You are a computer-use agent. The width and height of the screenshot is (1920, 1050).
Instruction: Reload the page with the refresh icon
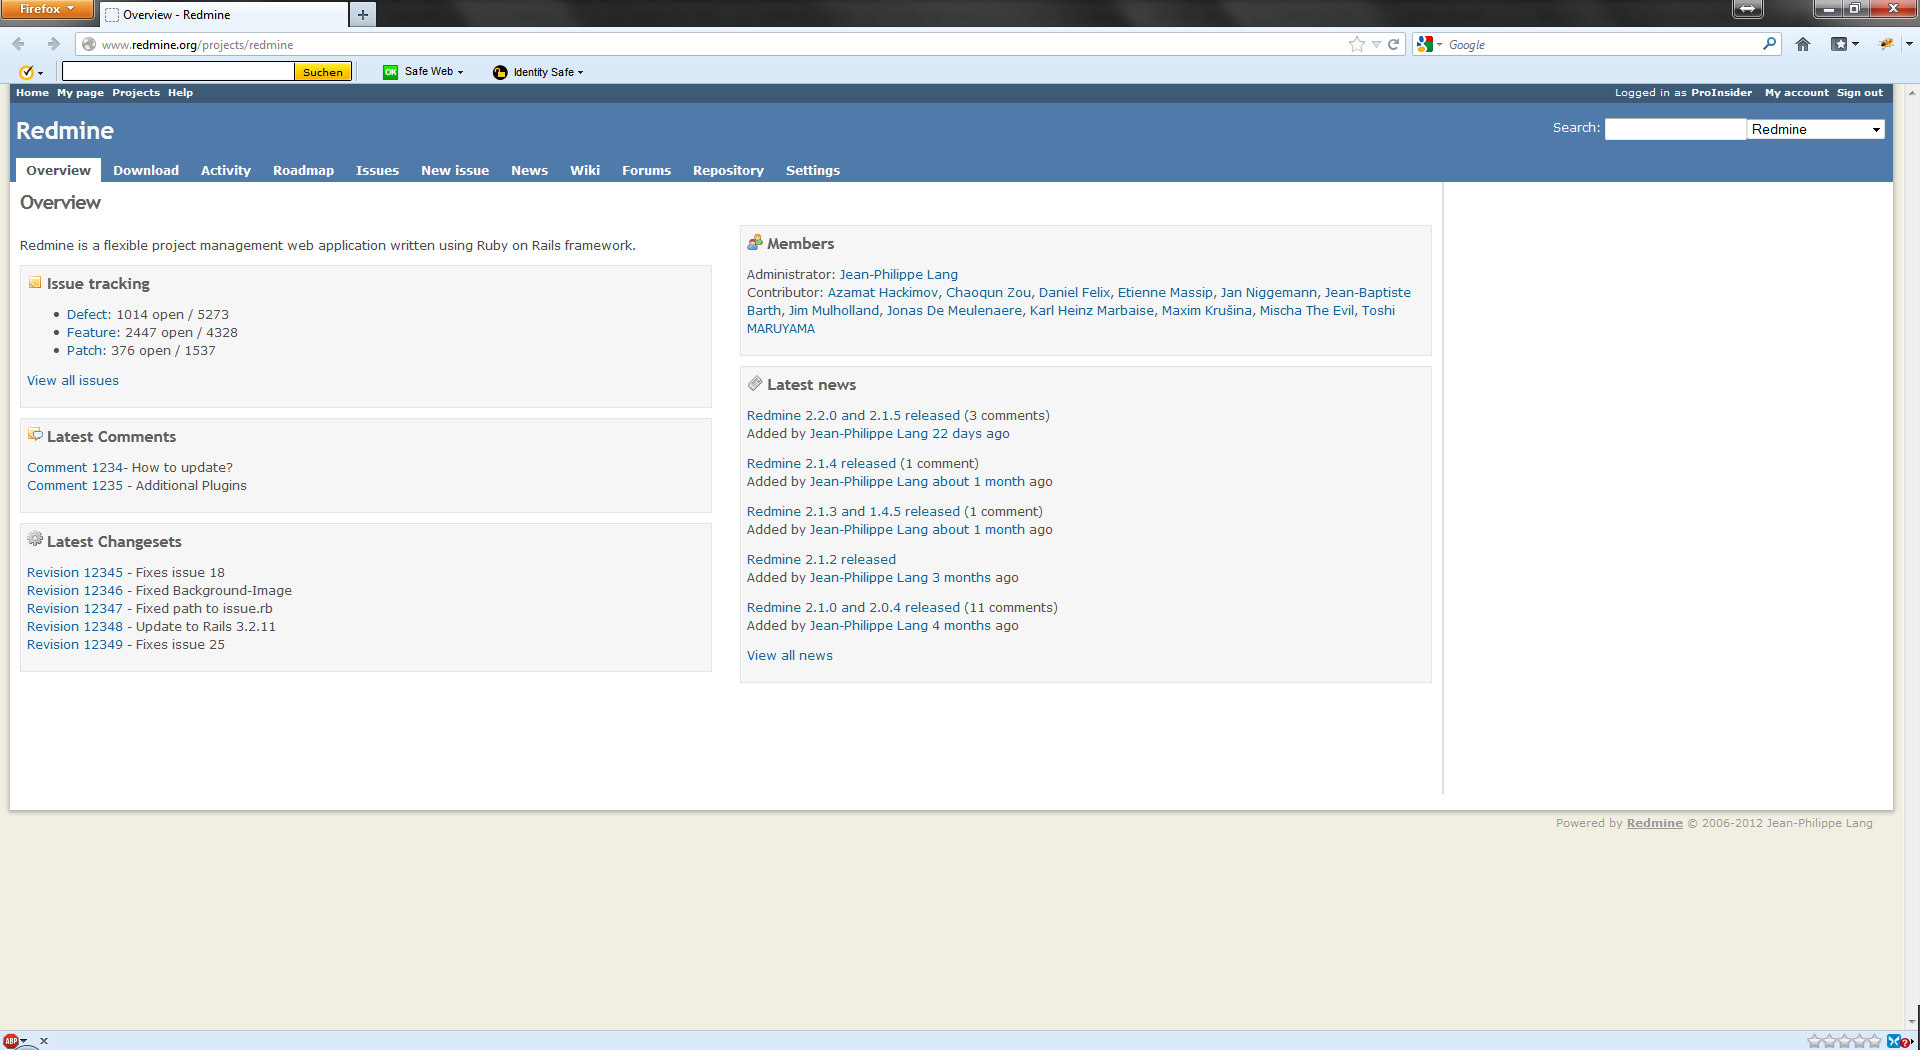(x=1393, y=44)
